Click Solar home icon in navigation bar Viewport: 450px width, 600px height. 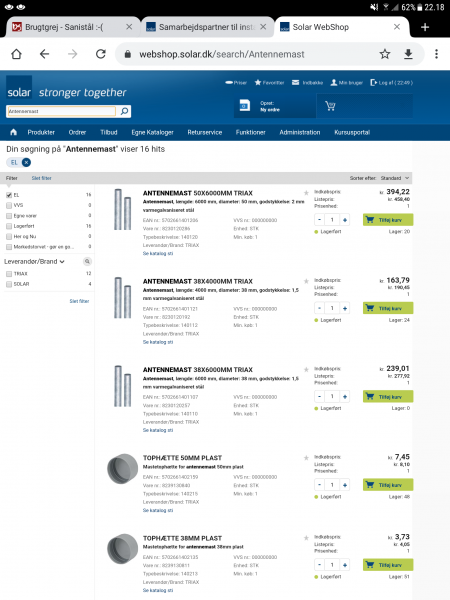tap(13, 132)
